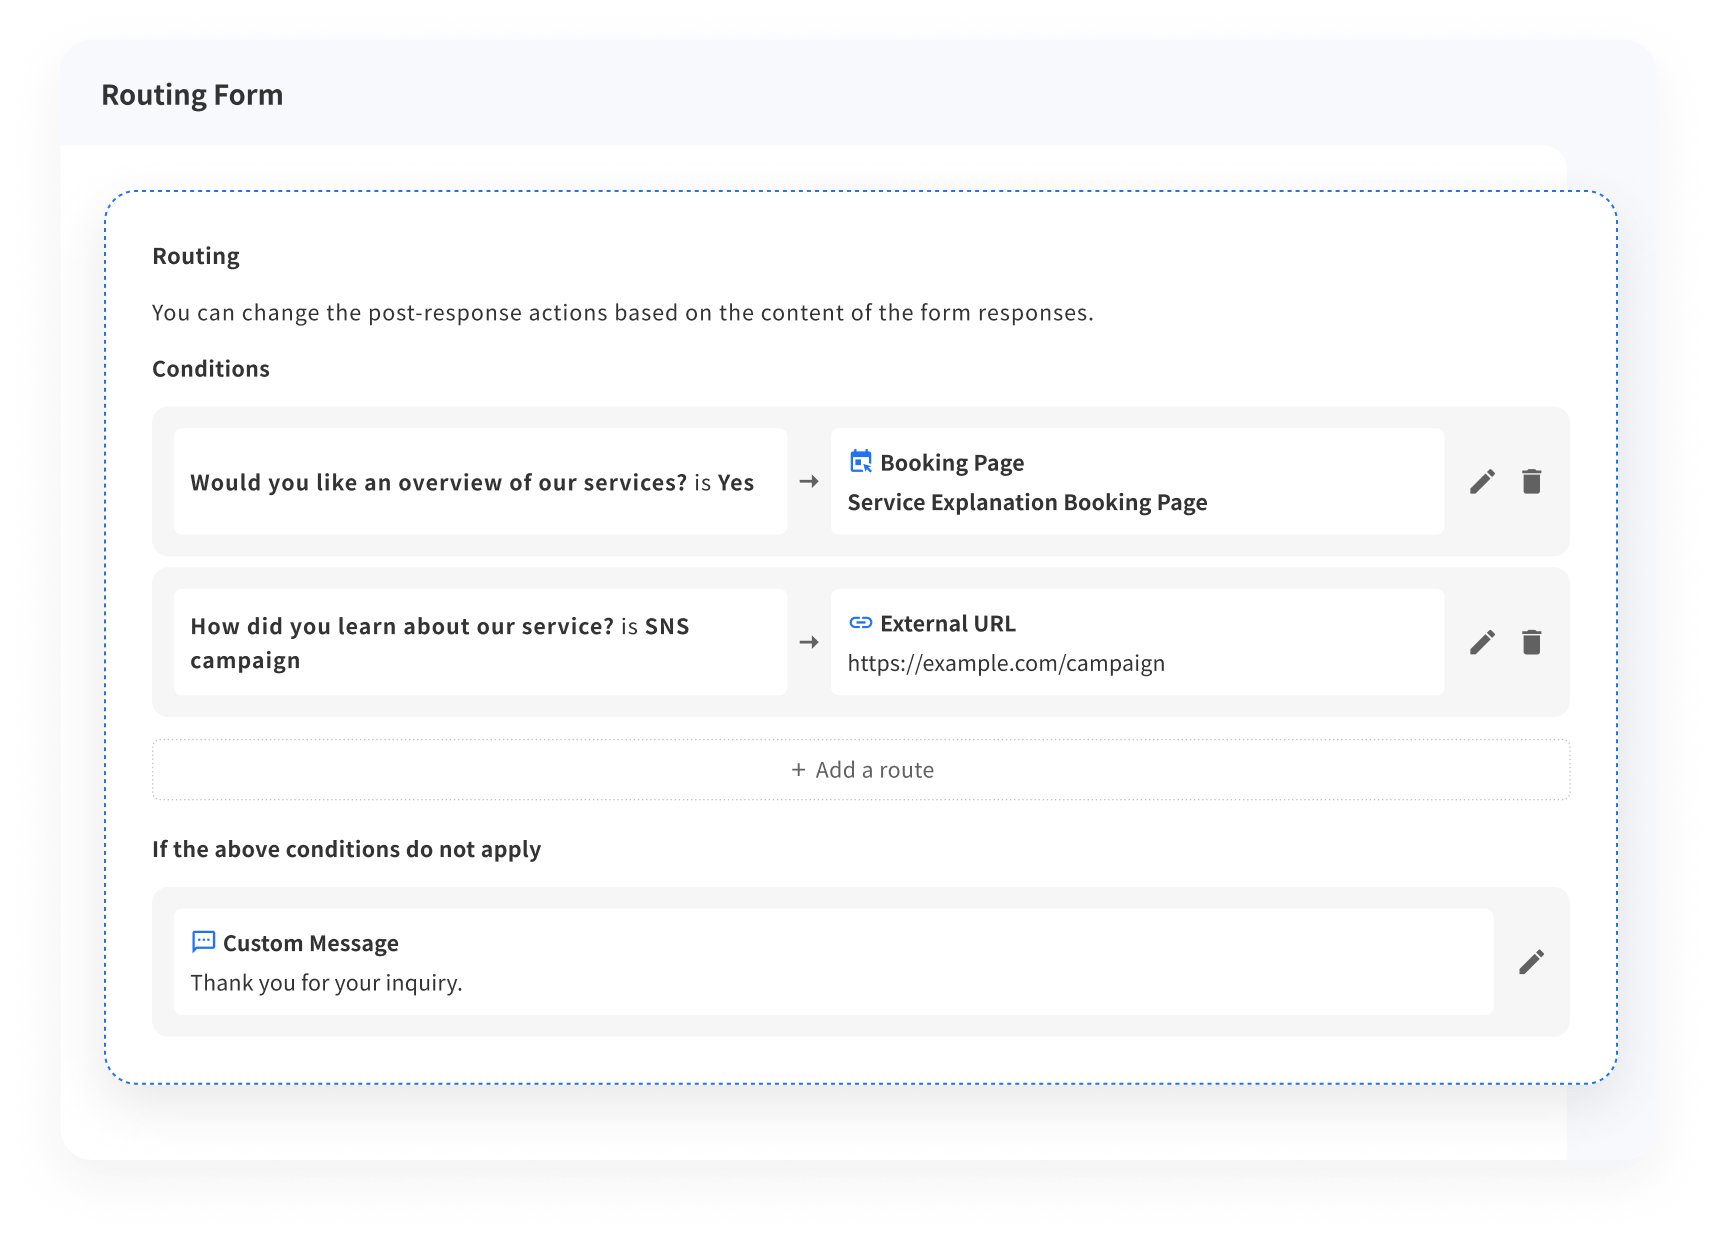
Task: Edit the Custom Message fallback action
Action: click(1530, 961)
